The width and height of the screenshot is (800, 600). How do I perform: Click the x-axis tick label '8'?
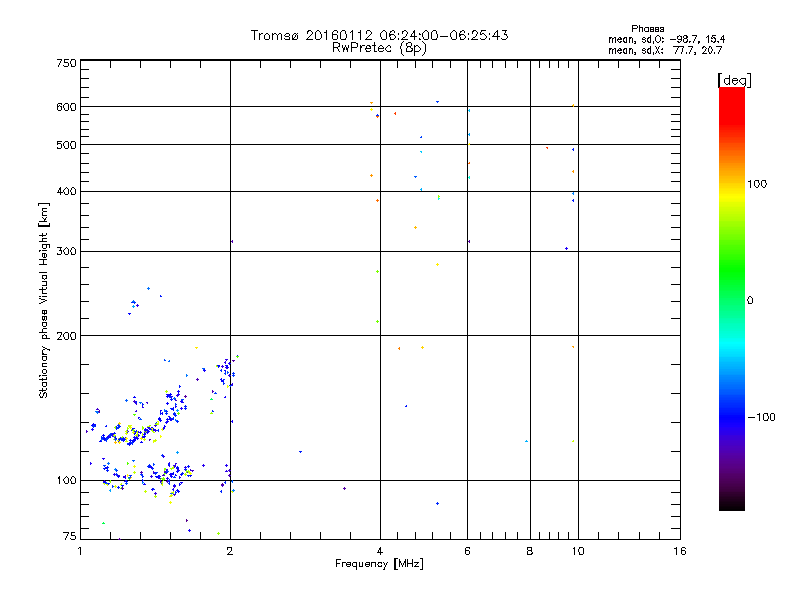coord(530,551)
